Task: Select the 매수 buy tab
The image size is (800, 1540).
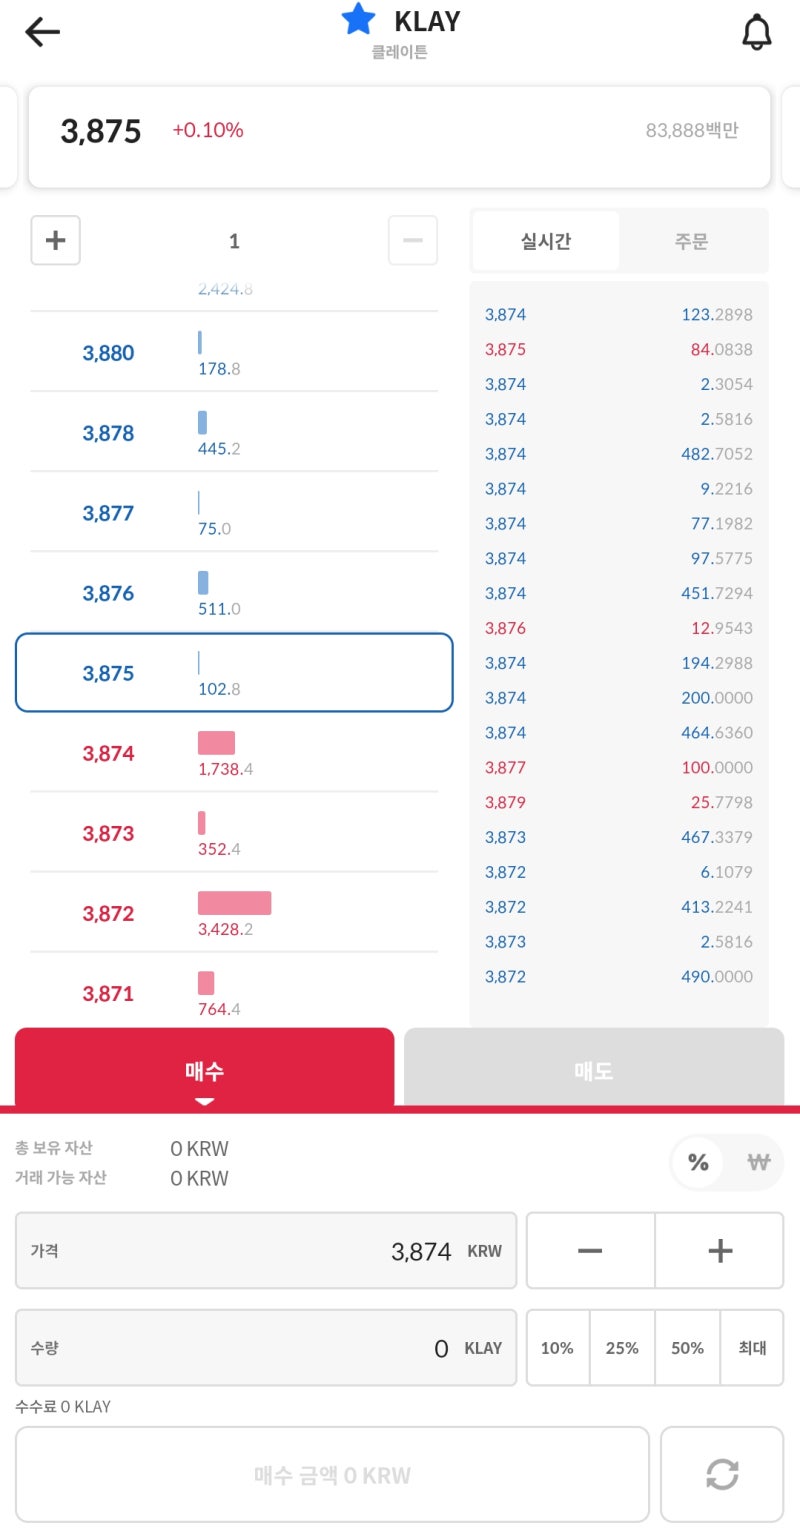Action: 205,1070
